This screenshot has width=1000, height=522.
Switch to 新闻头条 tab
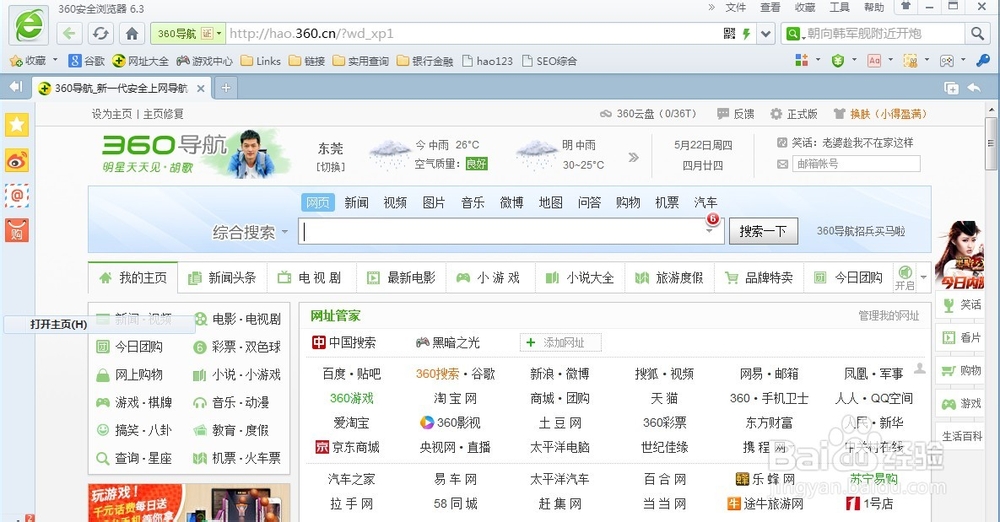pyautogui.click(x=223, y=278)
